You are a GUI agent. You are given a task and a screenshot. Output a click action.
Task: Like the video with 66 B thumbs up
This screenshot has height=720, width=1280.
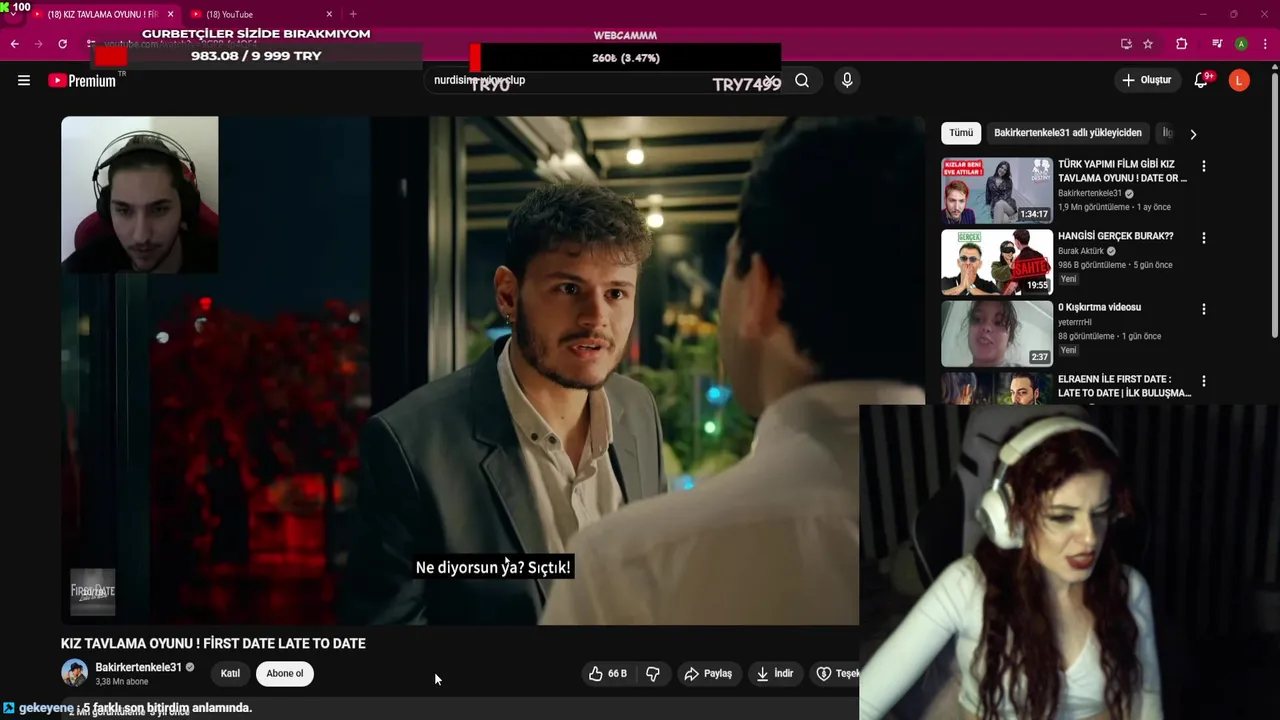tap(608, 674)
